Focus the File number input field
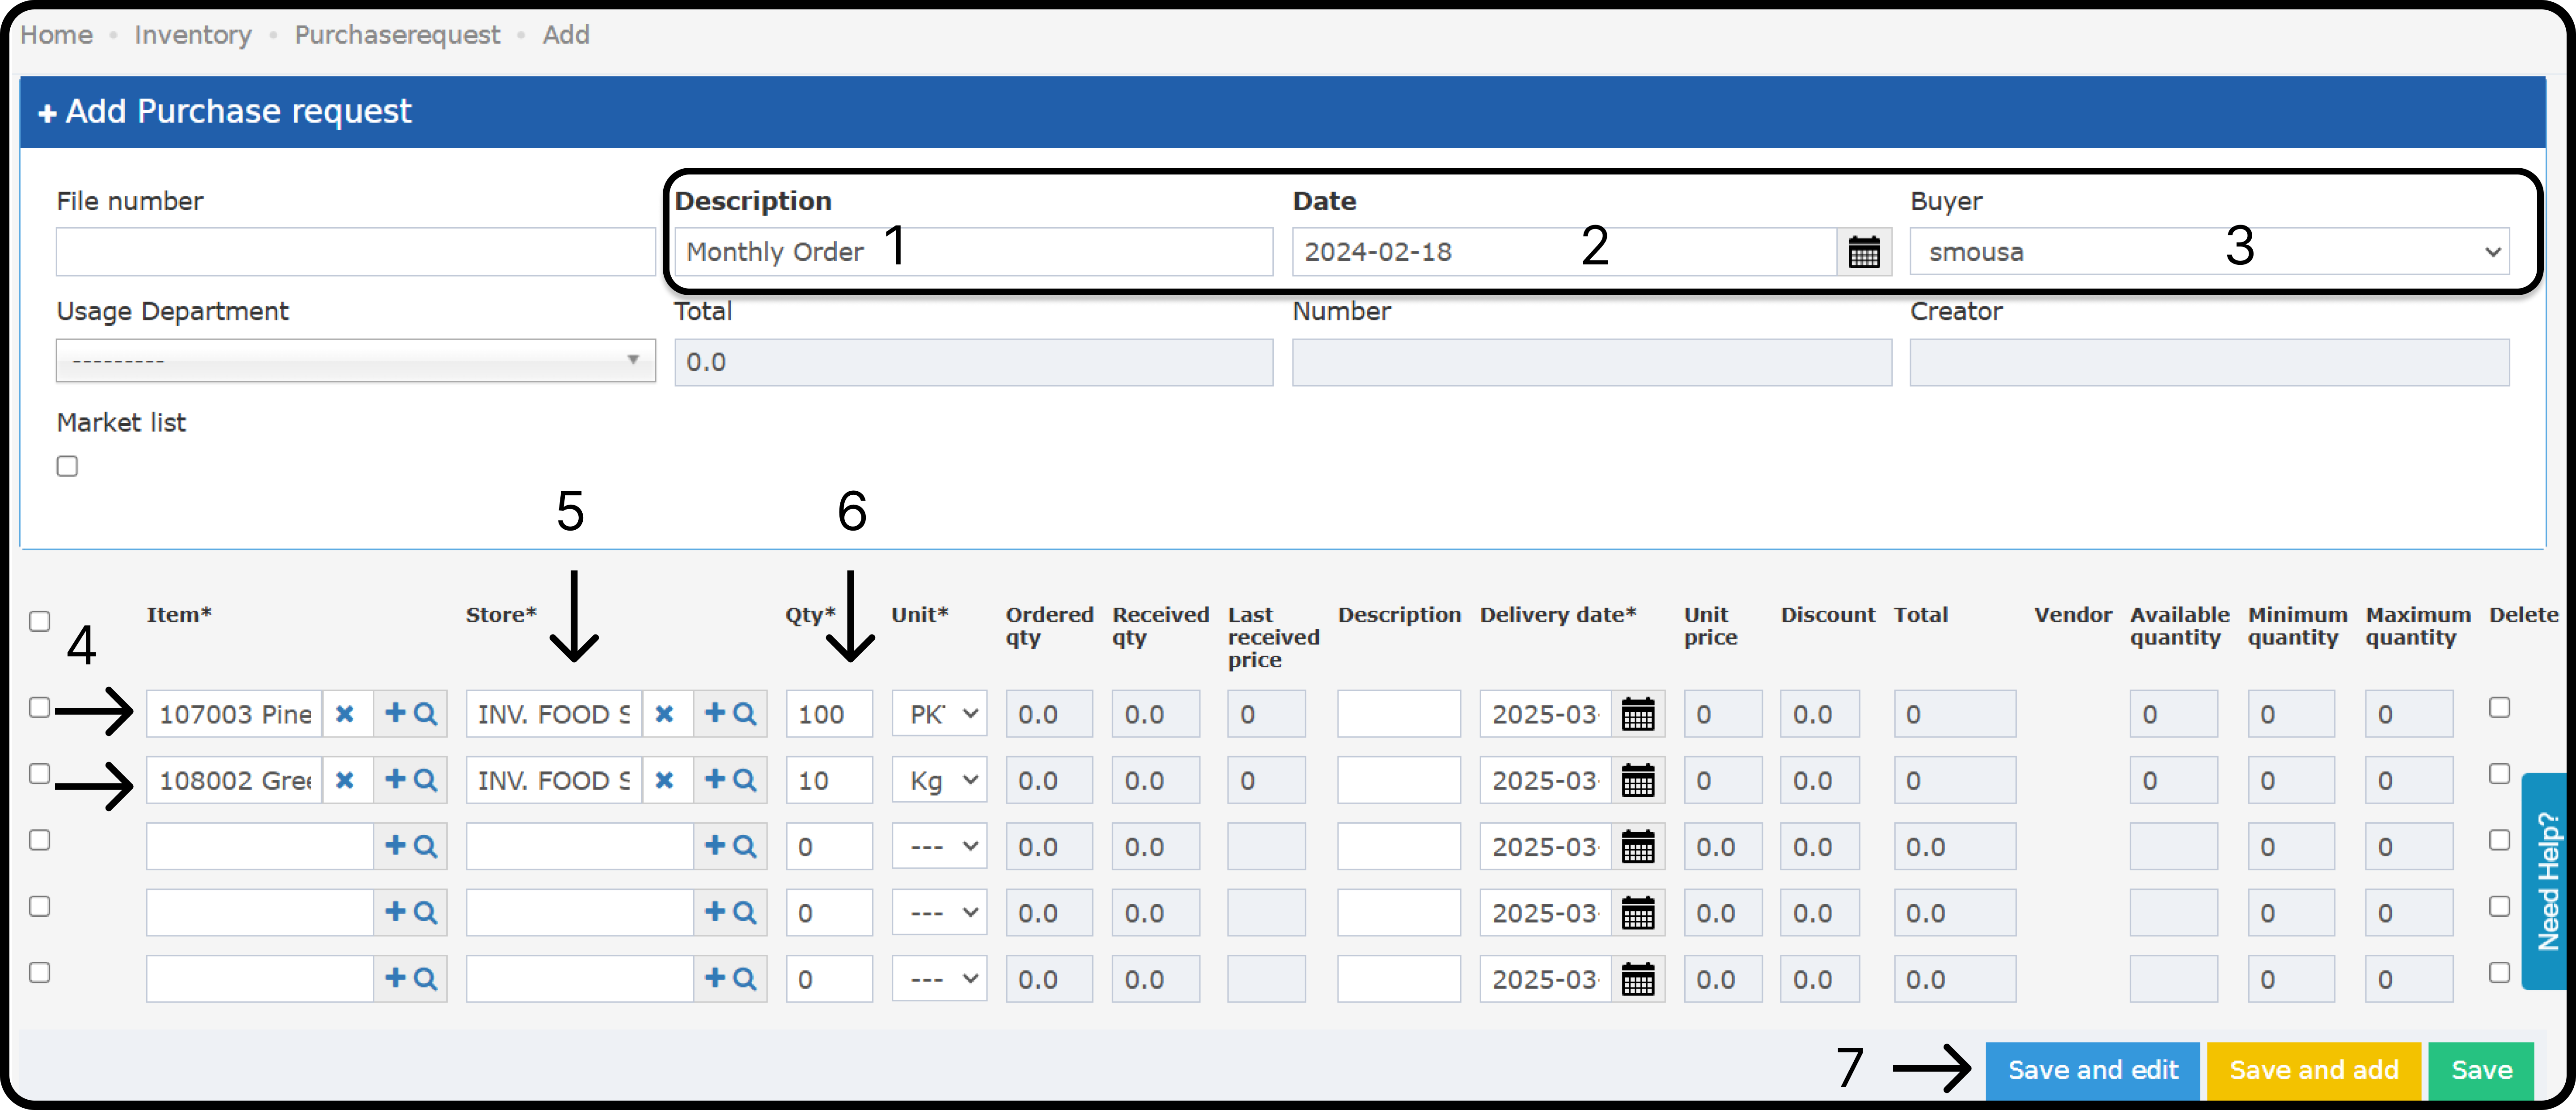Viewport: 2576px width, 1110px height. 356,252
